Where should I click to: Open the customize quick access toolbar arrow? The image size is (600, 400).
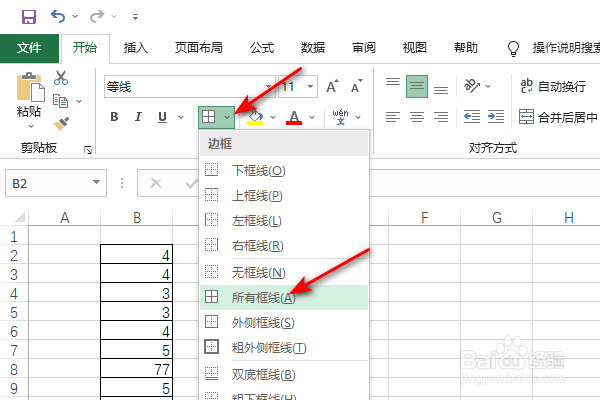[x=135, y=17]
